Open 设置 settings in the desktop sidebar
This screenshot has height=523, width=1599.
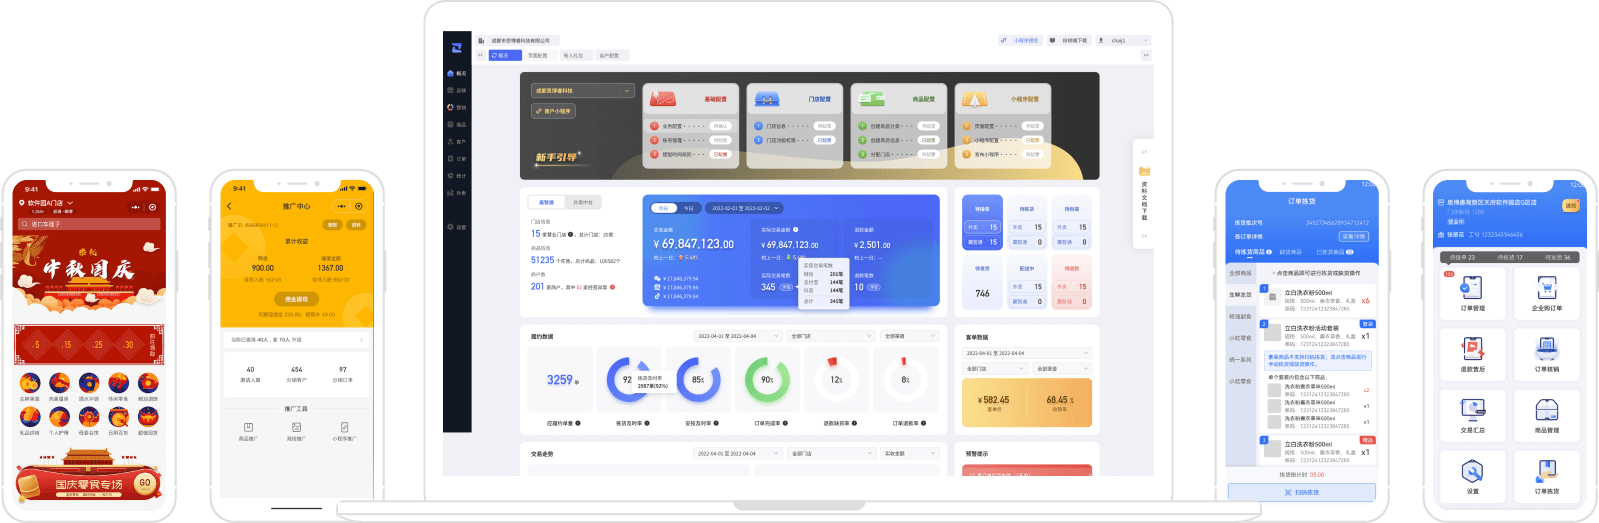pyautogui.click(x=456, y=227)
